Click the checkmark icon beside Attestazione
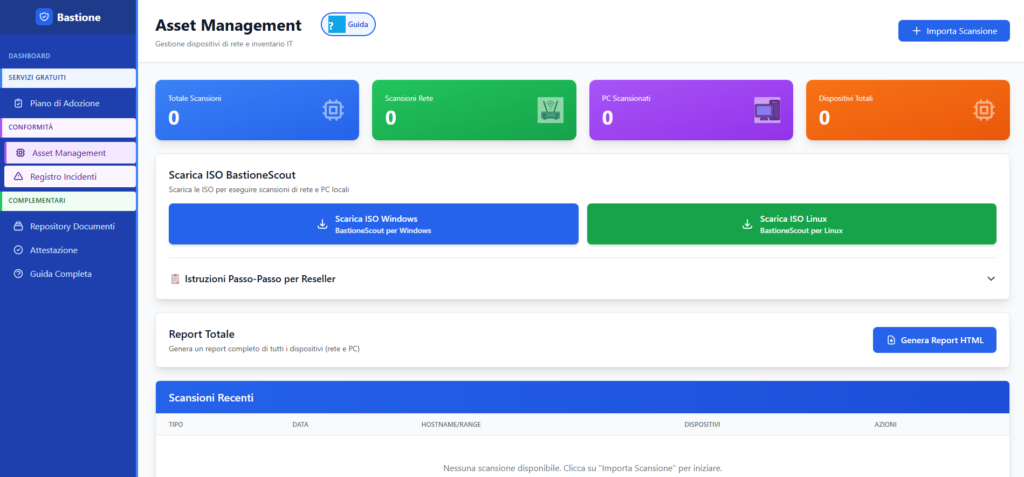This screenshot has height=477, width=1024. [x=18, y=250]
